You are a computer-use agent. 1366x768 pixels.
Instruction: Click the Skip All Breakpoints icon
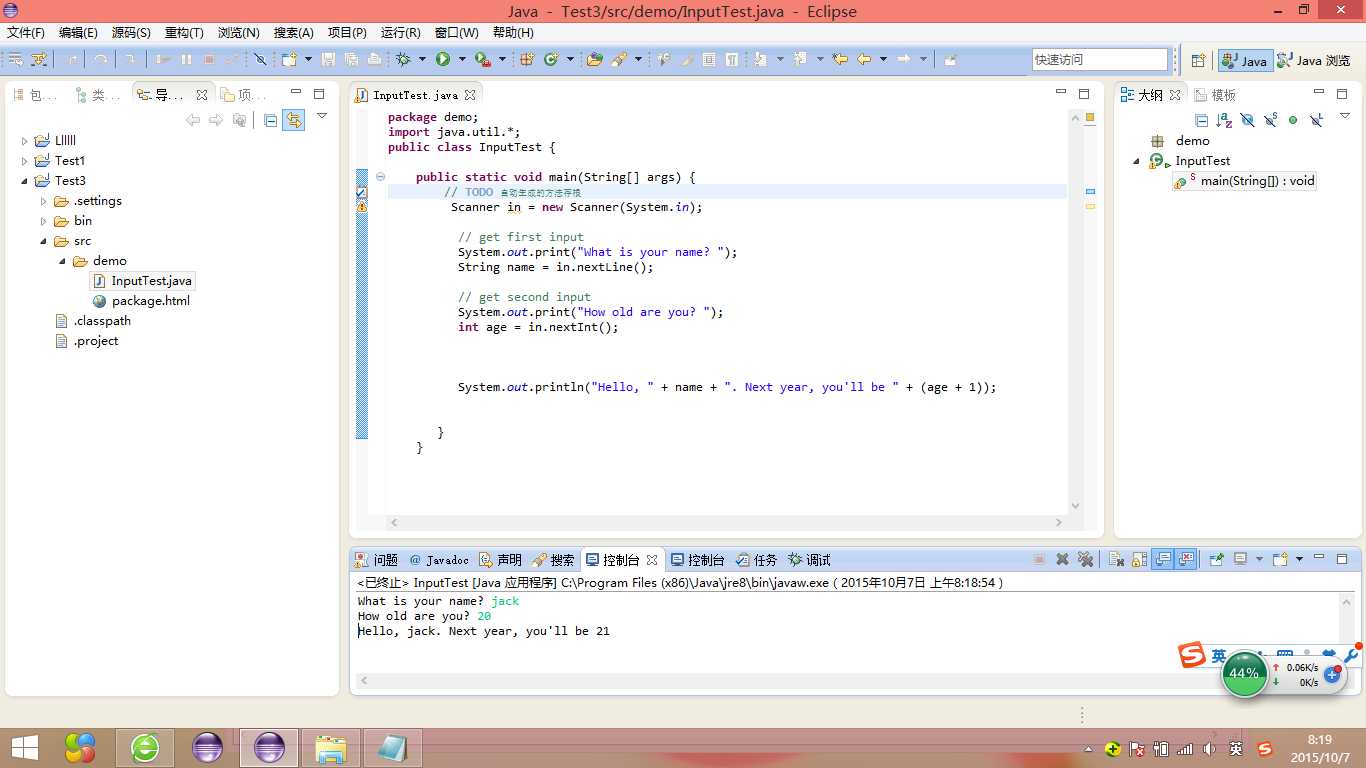[260, 59]
